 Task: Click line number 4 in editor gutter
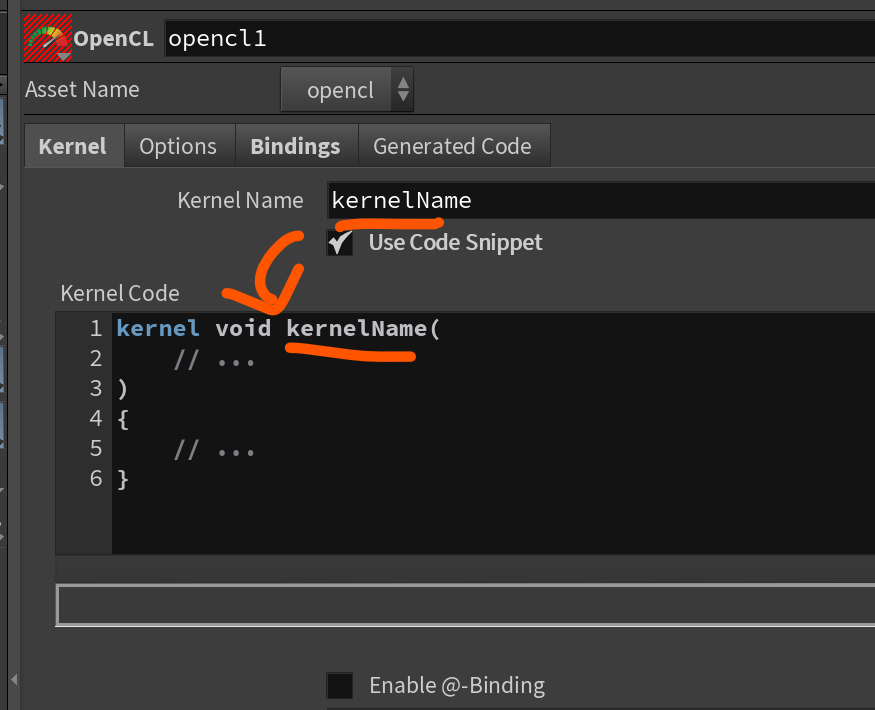[96, 419]
